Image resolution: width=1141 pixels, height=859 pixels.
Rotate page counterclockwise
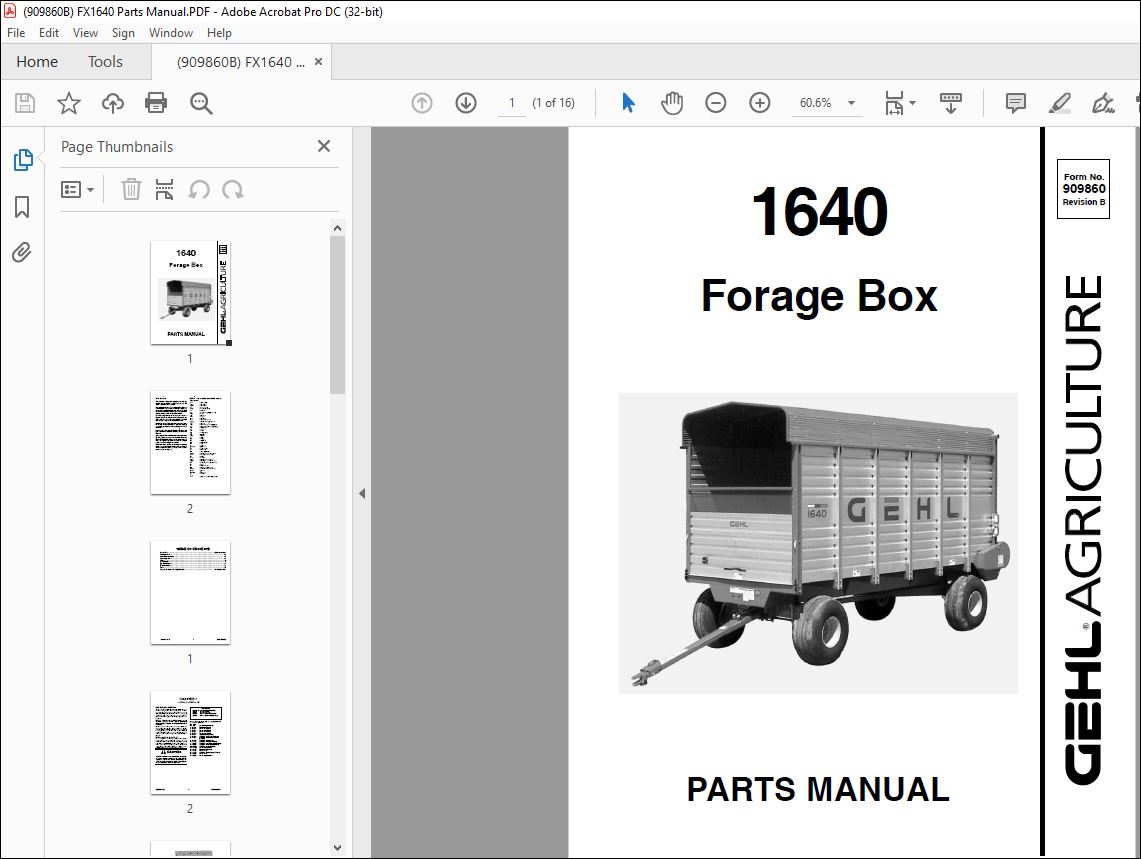click(199, 190)
